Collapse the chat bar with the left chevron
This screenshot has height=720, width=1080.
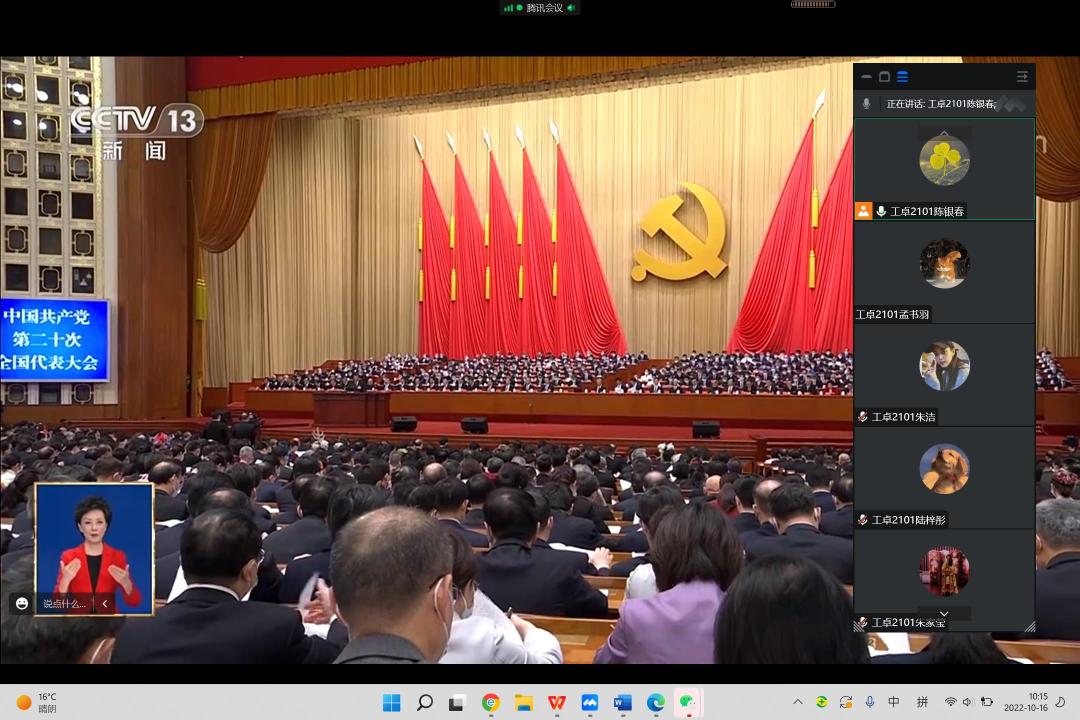(105, 604)
